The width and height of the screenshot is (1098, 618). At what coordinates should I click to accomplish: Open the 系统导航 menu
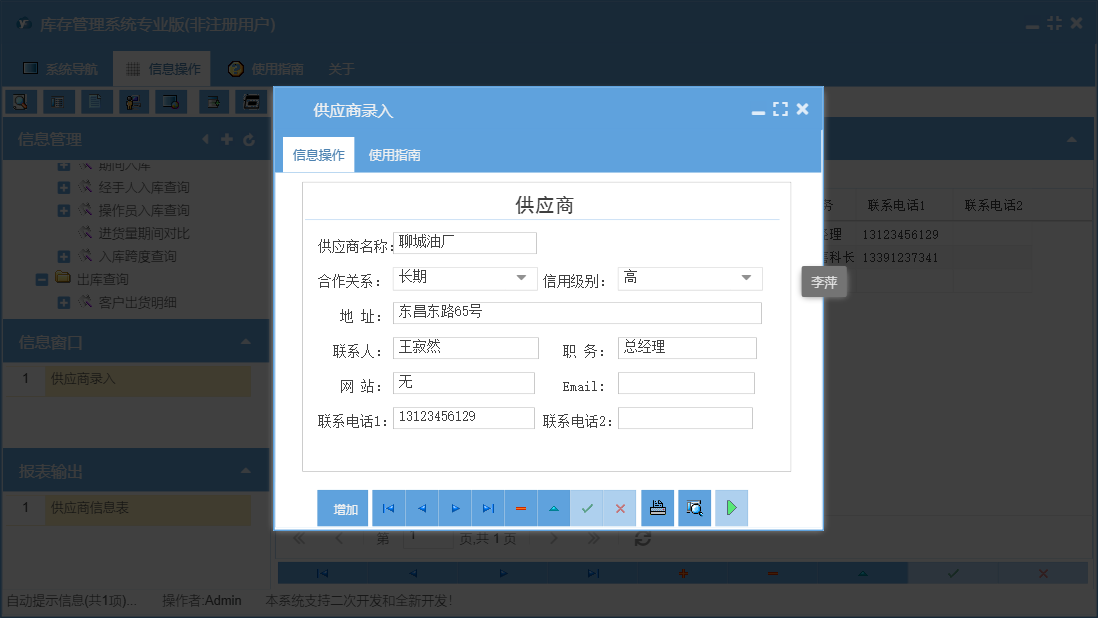click(60, 69)
